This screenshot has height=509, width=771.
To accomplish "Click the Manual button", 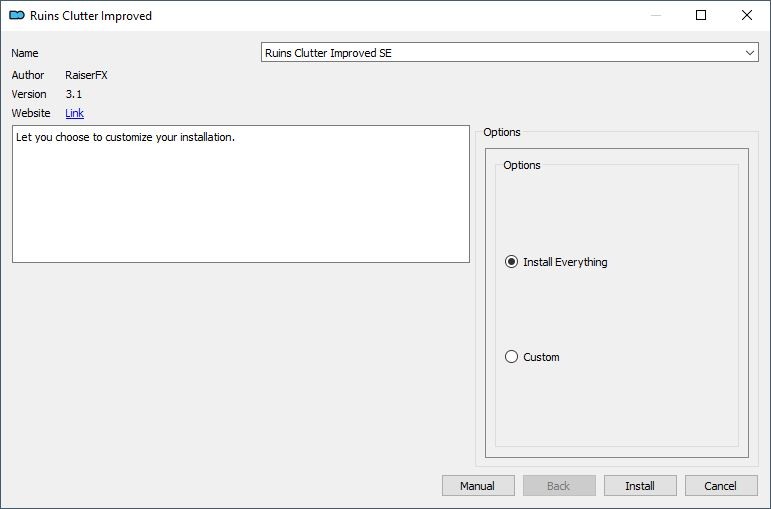I will point(478,486).
